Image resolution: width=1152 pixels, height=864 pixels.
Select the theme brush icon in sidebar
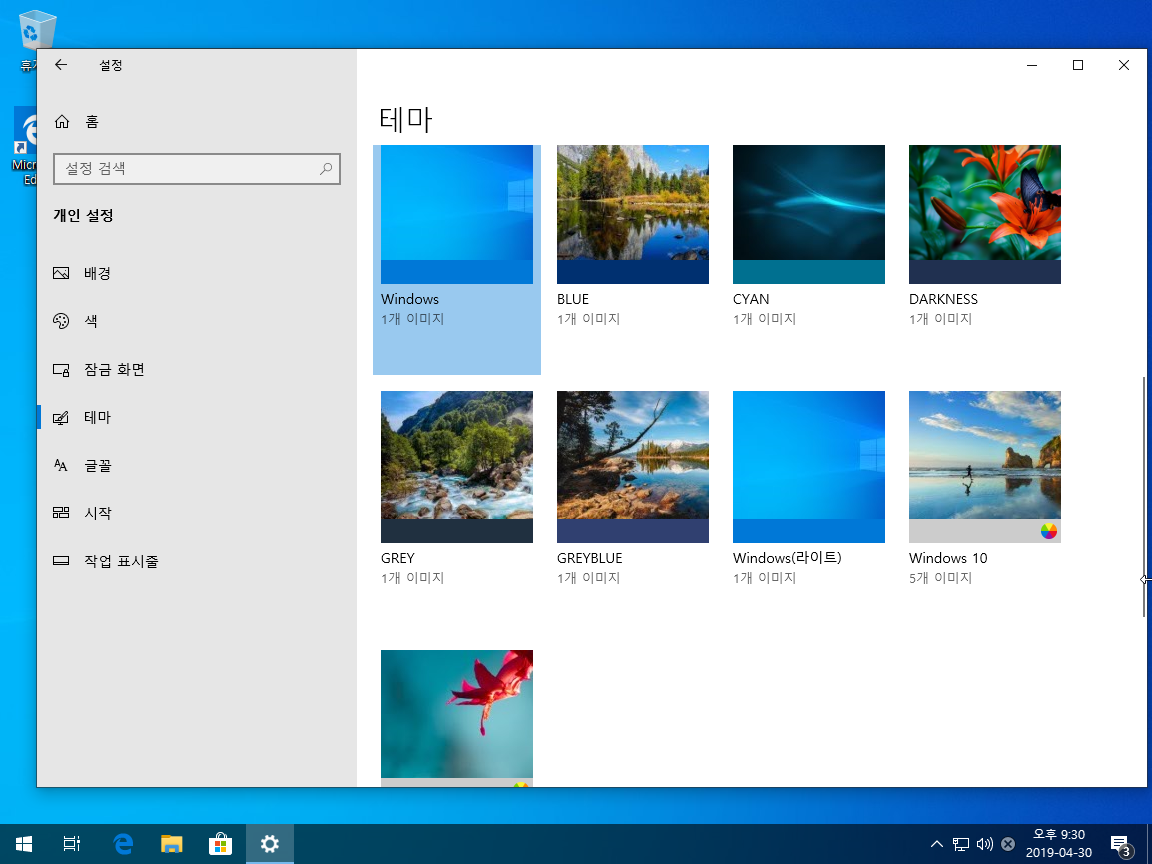click(x=61, y=417)
